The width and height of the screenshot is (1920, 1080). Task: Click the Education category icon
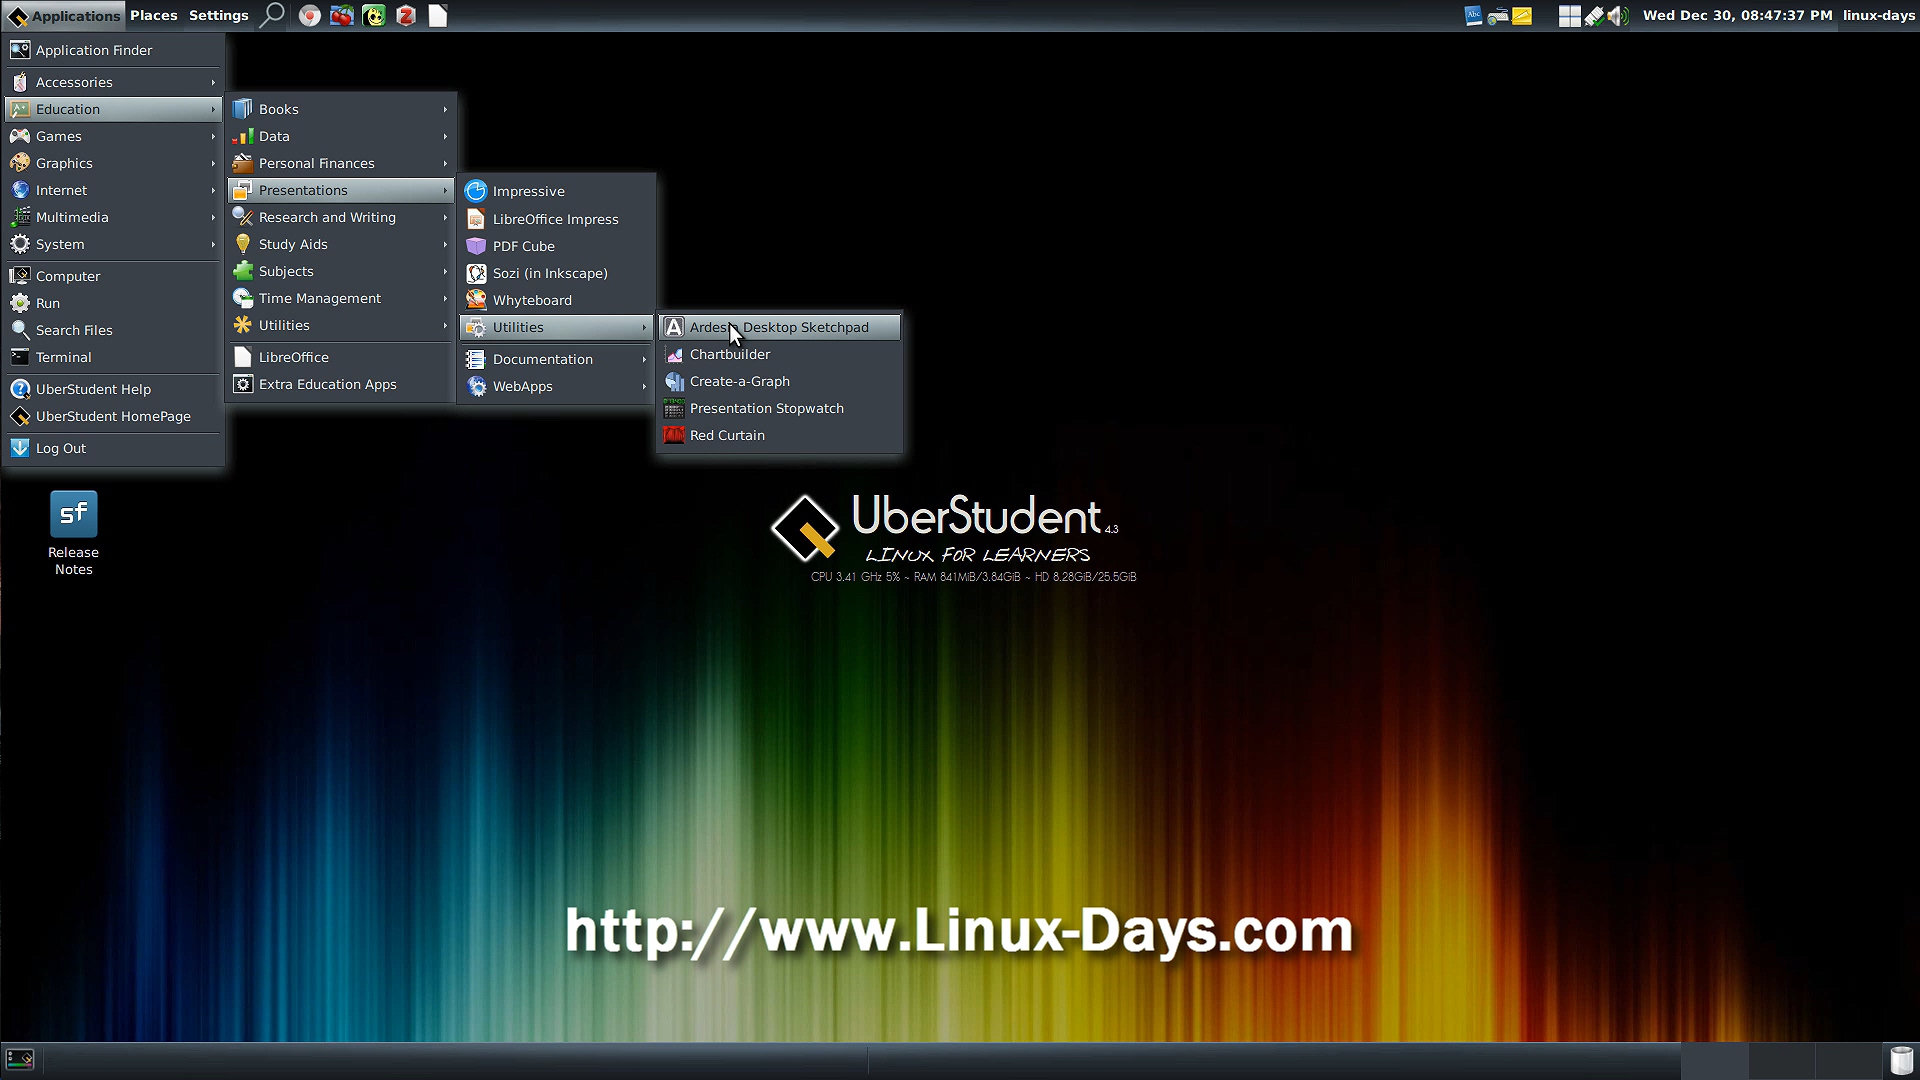[x=20, y=109]
